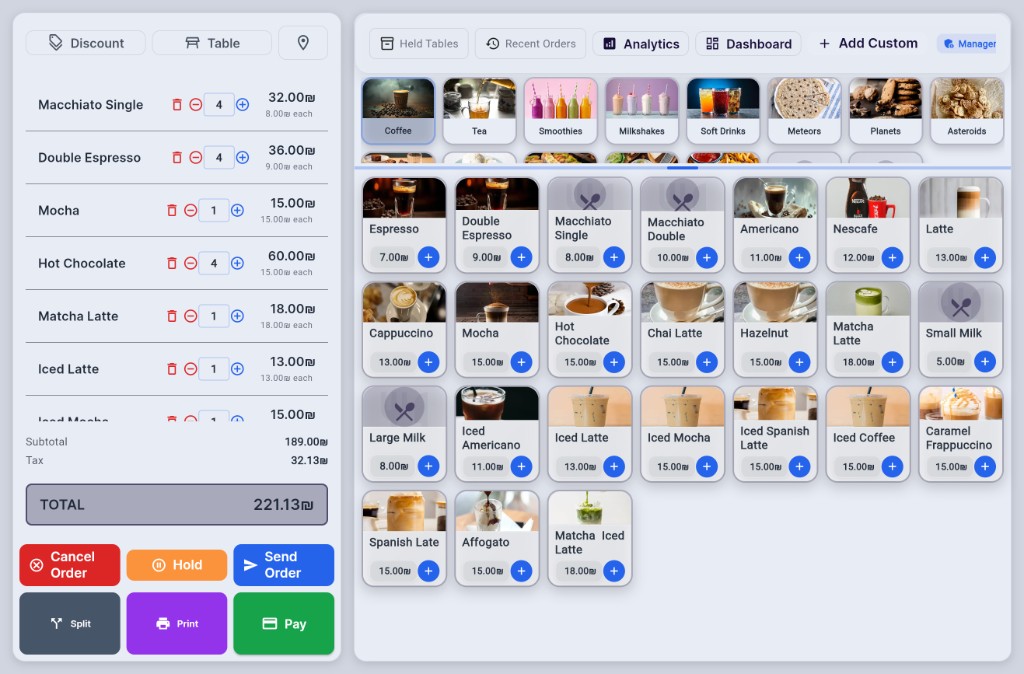
Task: Reduce Mocha quantity by one
Action: pos(190,210)
